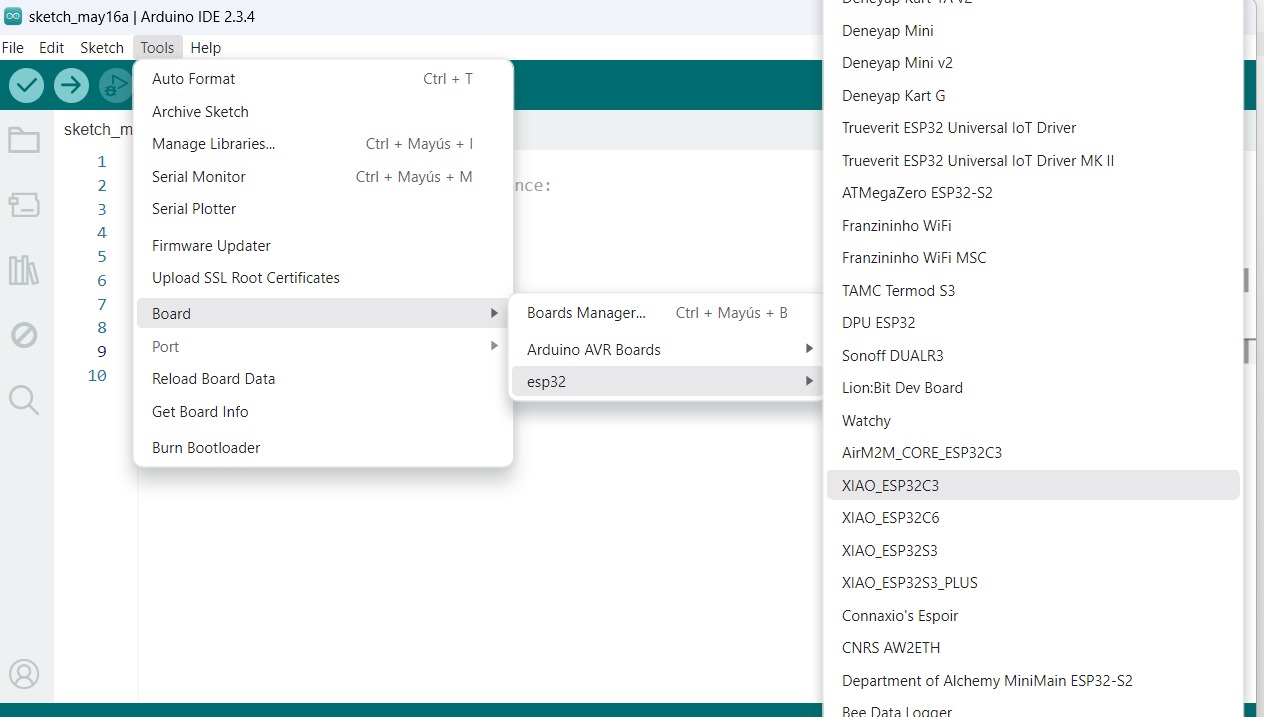Select ATMegaZero ESP32-S2 board
This screenshot has height=717, width=1264.
click(1033, 193)
